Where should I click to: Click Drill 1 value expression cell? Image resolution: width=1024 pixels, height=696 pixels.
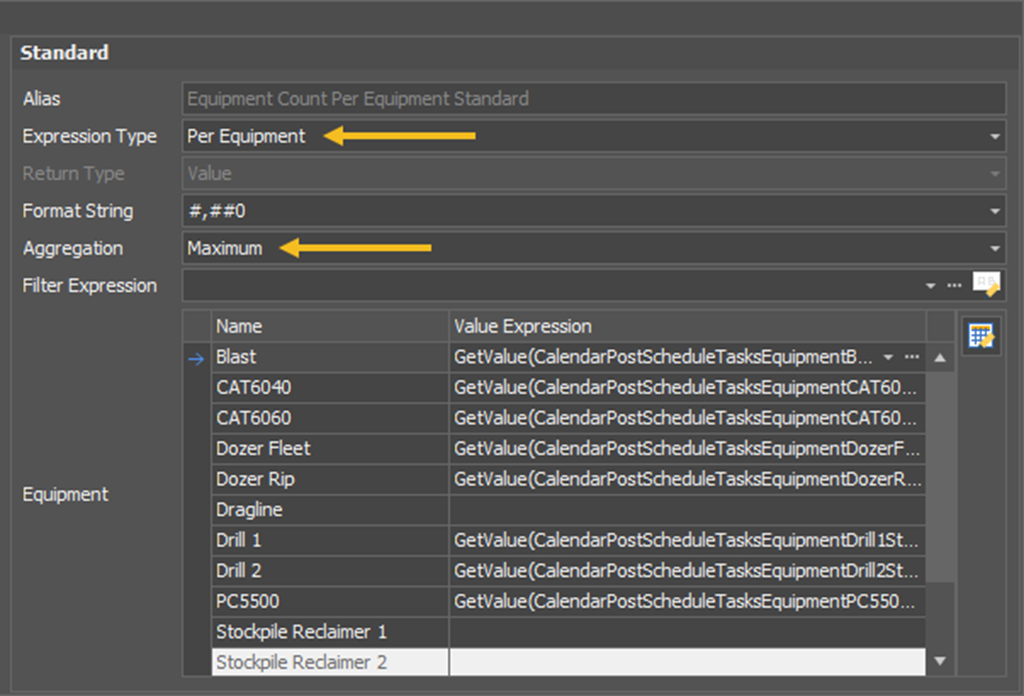click(x=688, y=540)
